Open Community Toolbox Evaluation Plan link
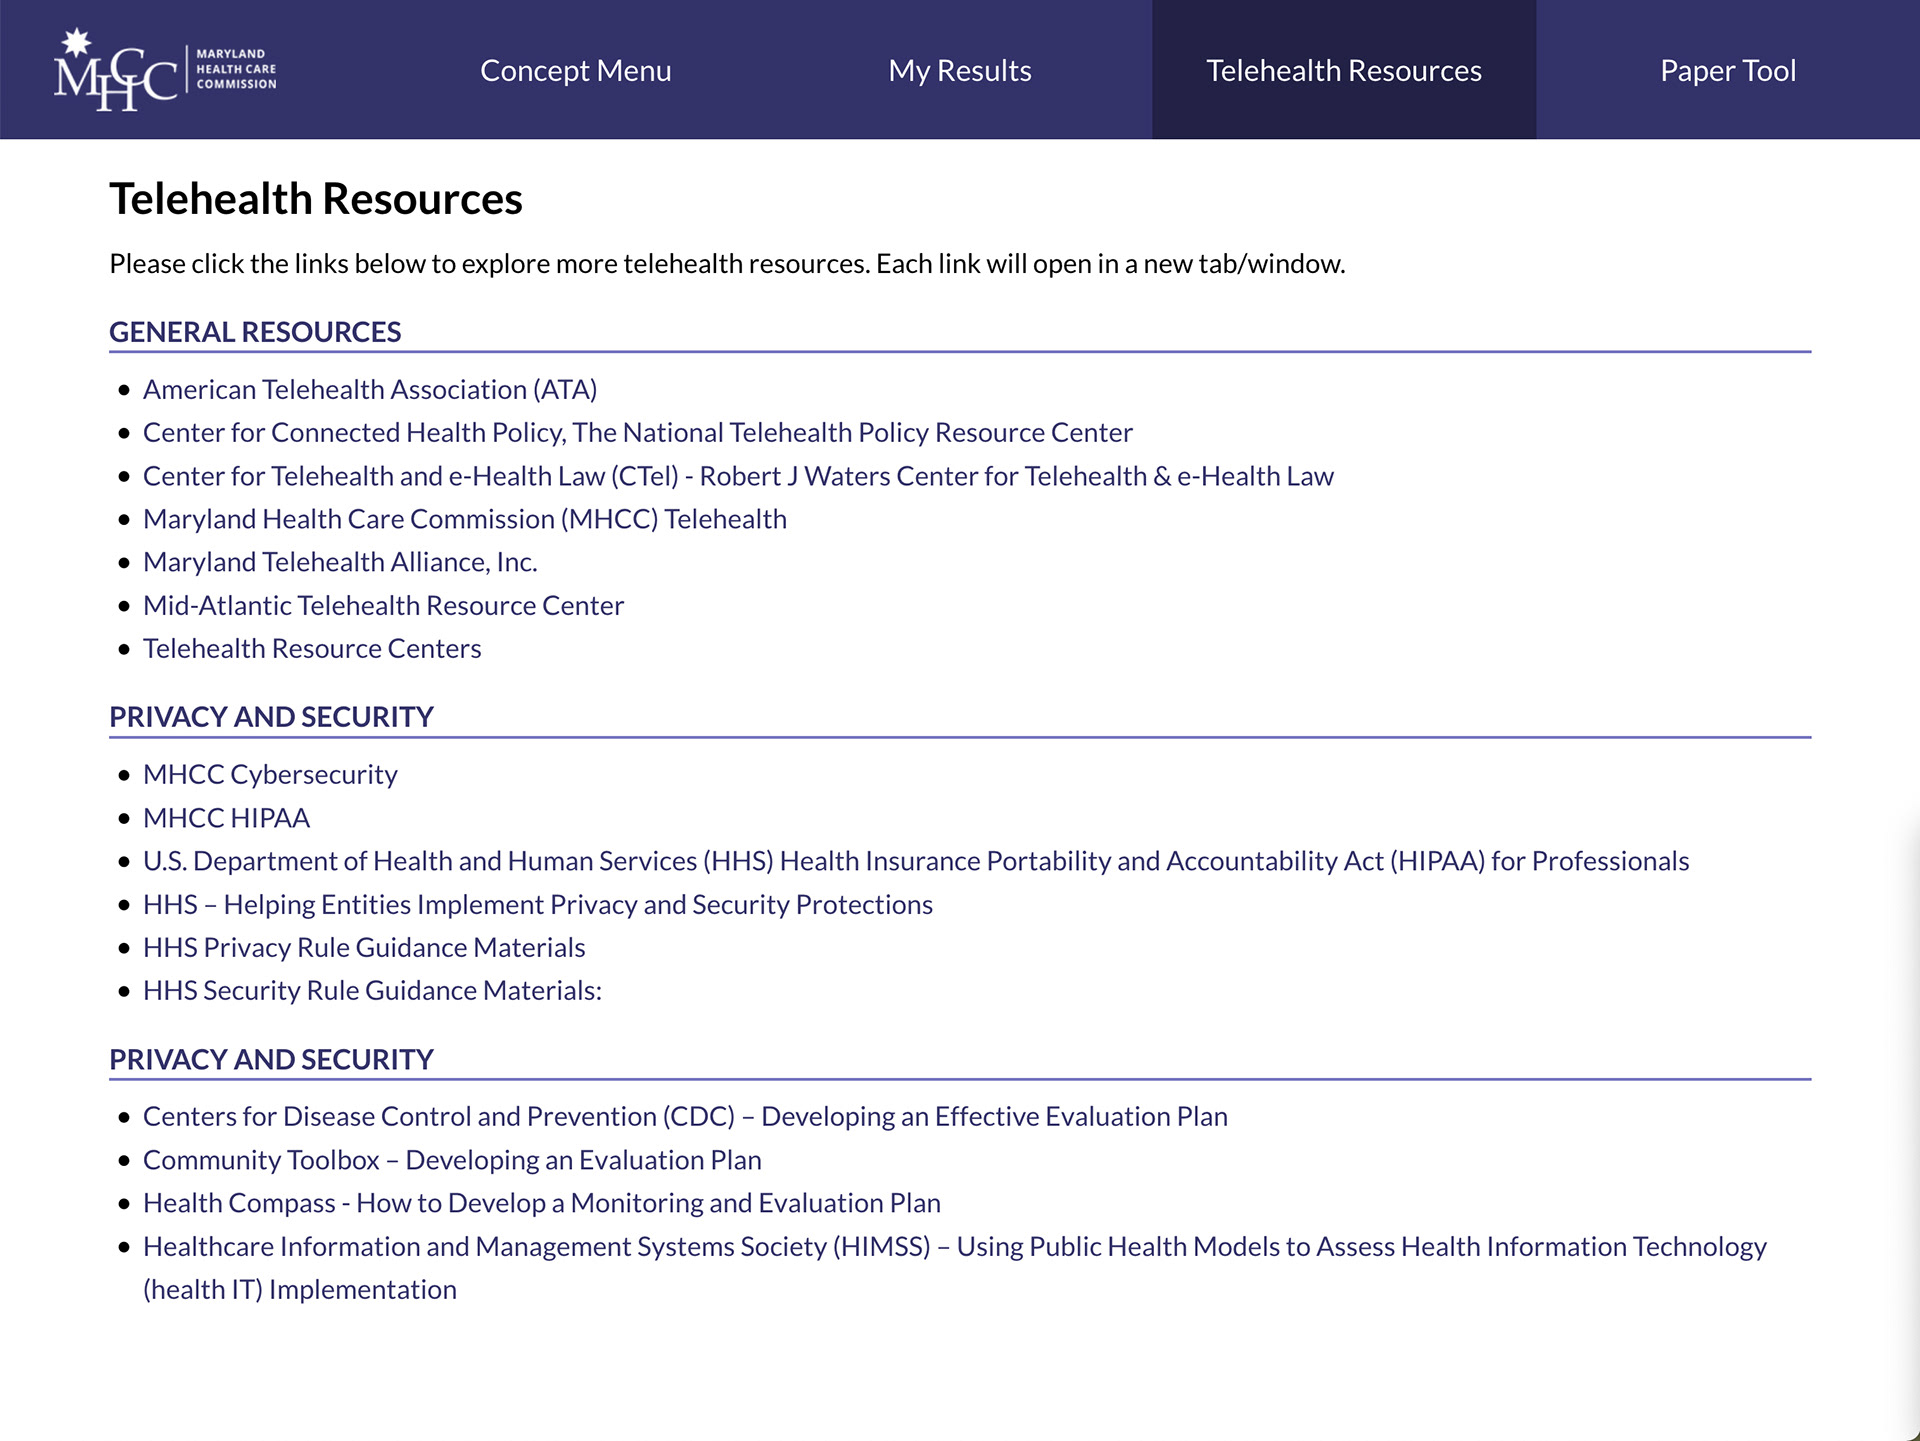This screenshot has height=1441, width=1920. (452, 1160)
